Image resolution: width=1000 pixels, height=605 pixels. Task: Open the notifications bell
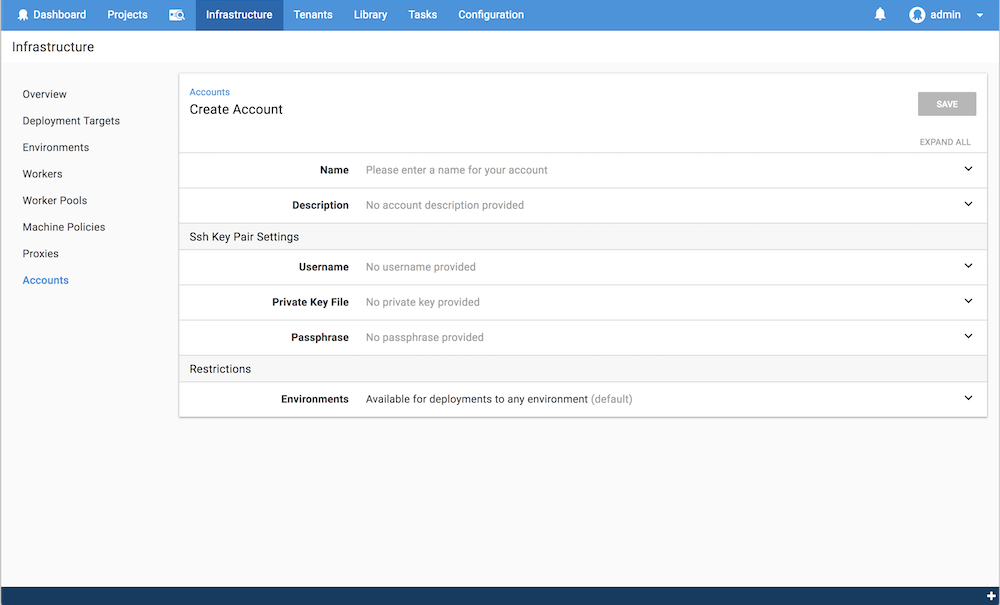point(880,14)
